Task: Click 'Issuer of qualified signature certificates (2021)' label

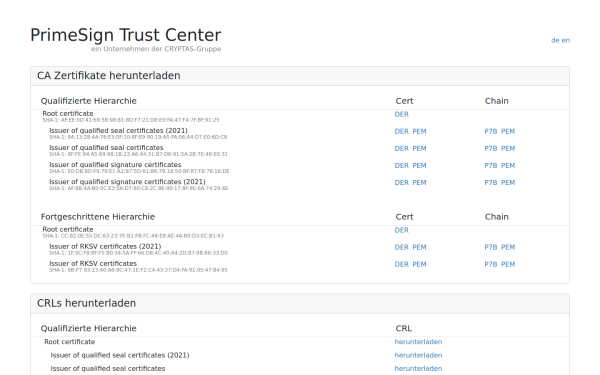Action: (x=127, y=182)
